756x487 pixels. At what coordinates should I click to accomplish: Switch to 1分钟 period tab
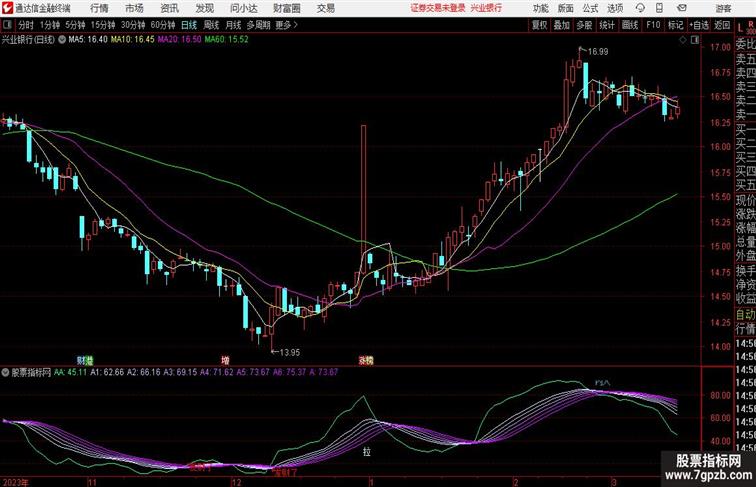coord(50,25)
